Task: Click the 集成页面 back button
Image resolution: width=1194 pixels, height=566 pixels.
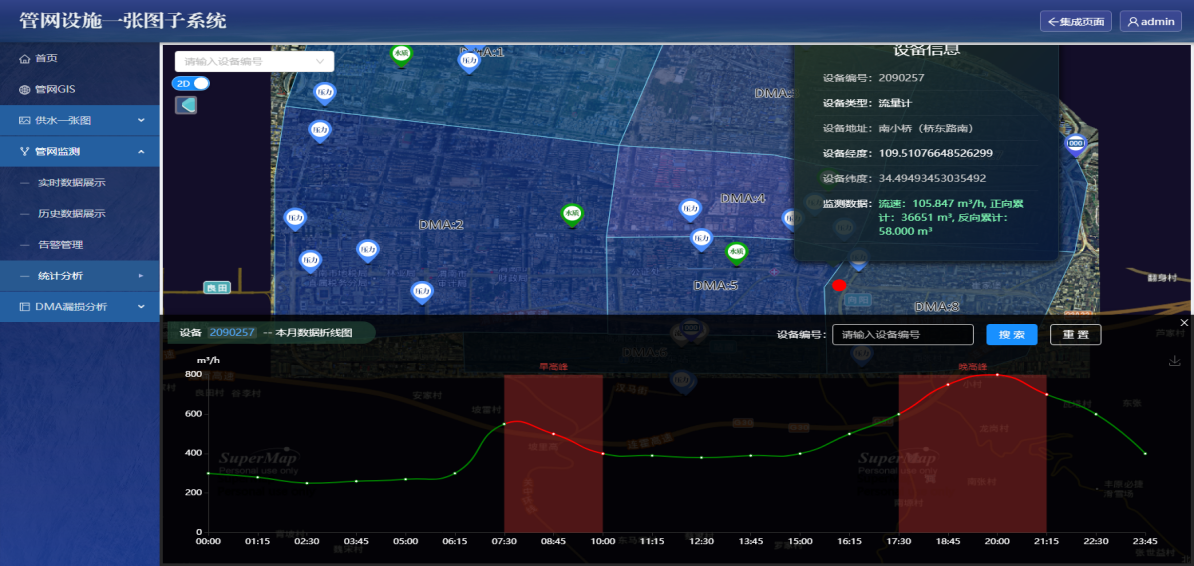Action: tap(1076, 22)
